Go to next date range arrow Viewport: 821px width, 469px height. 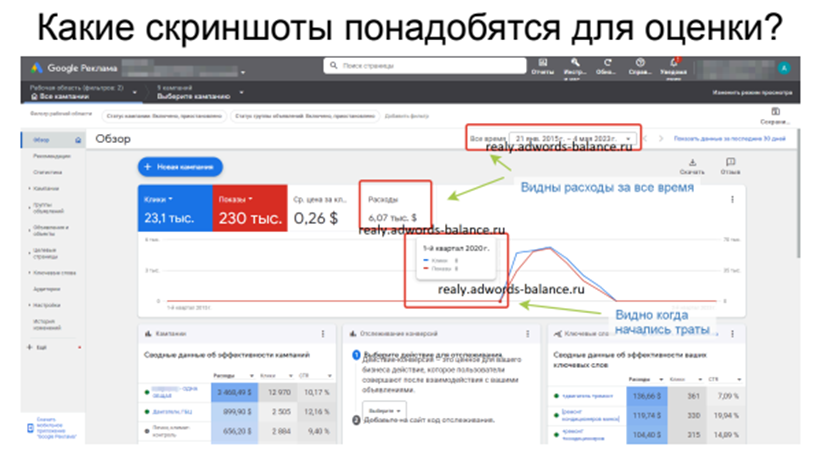661,139
